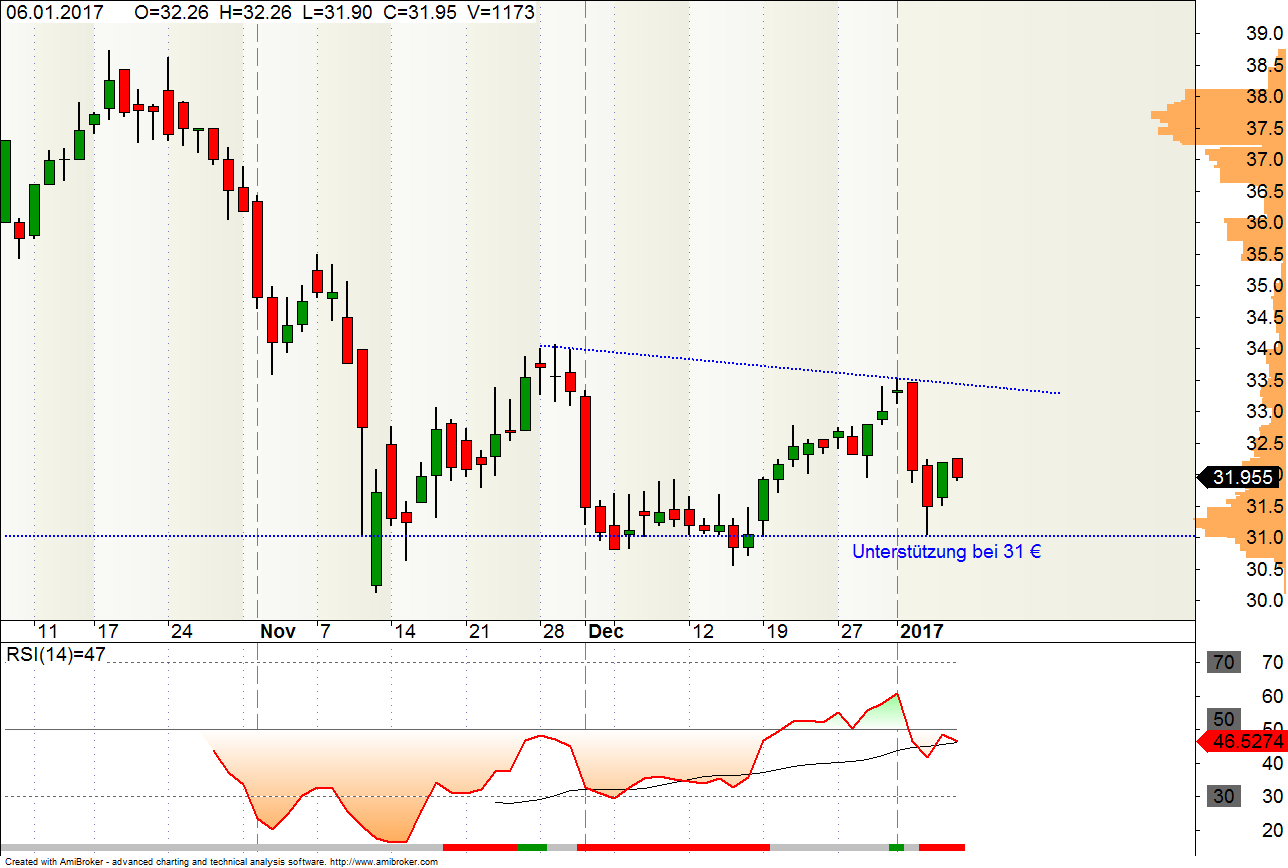Click the date axis label 11
Image resolution: width=1288 pixels, height=868 pixels.
coord(47,631)
